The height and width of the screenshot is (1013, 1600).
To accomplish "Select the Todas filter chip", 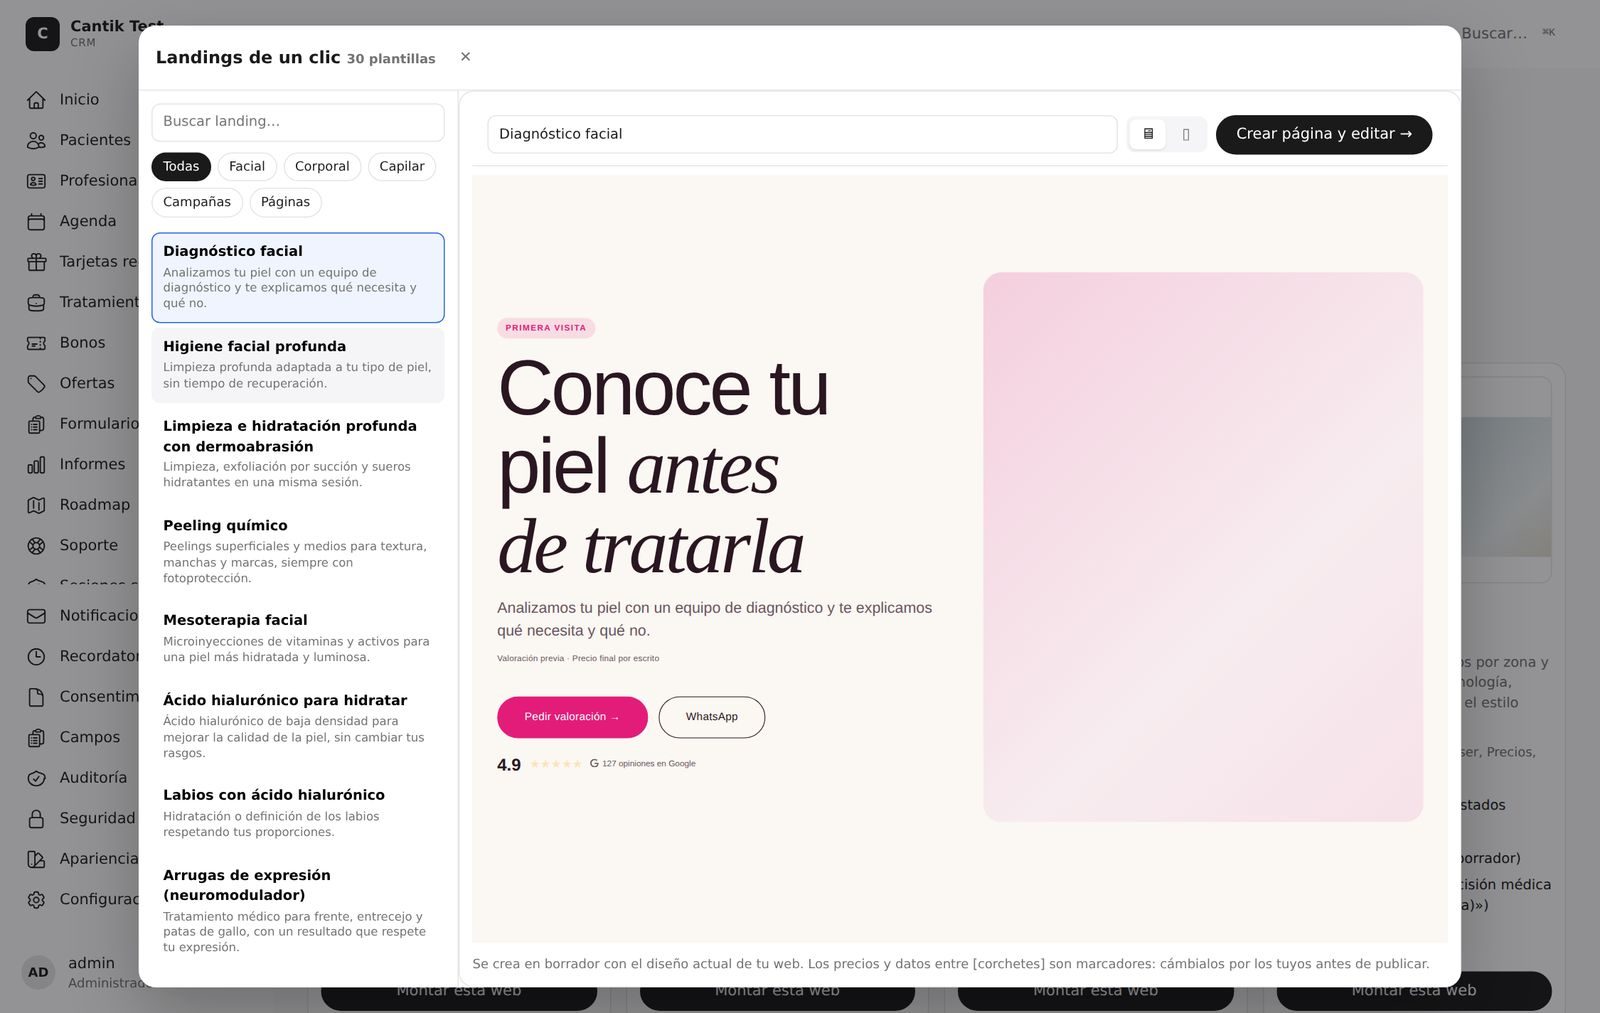I will (181, 166).
